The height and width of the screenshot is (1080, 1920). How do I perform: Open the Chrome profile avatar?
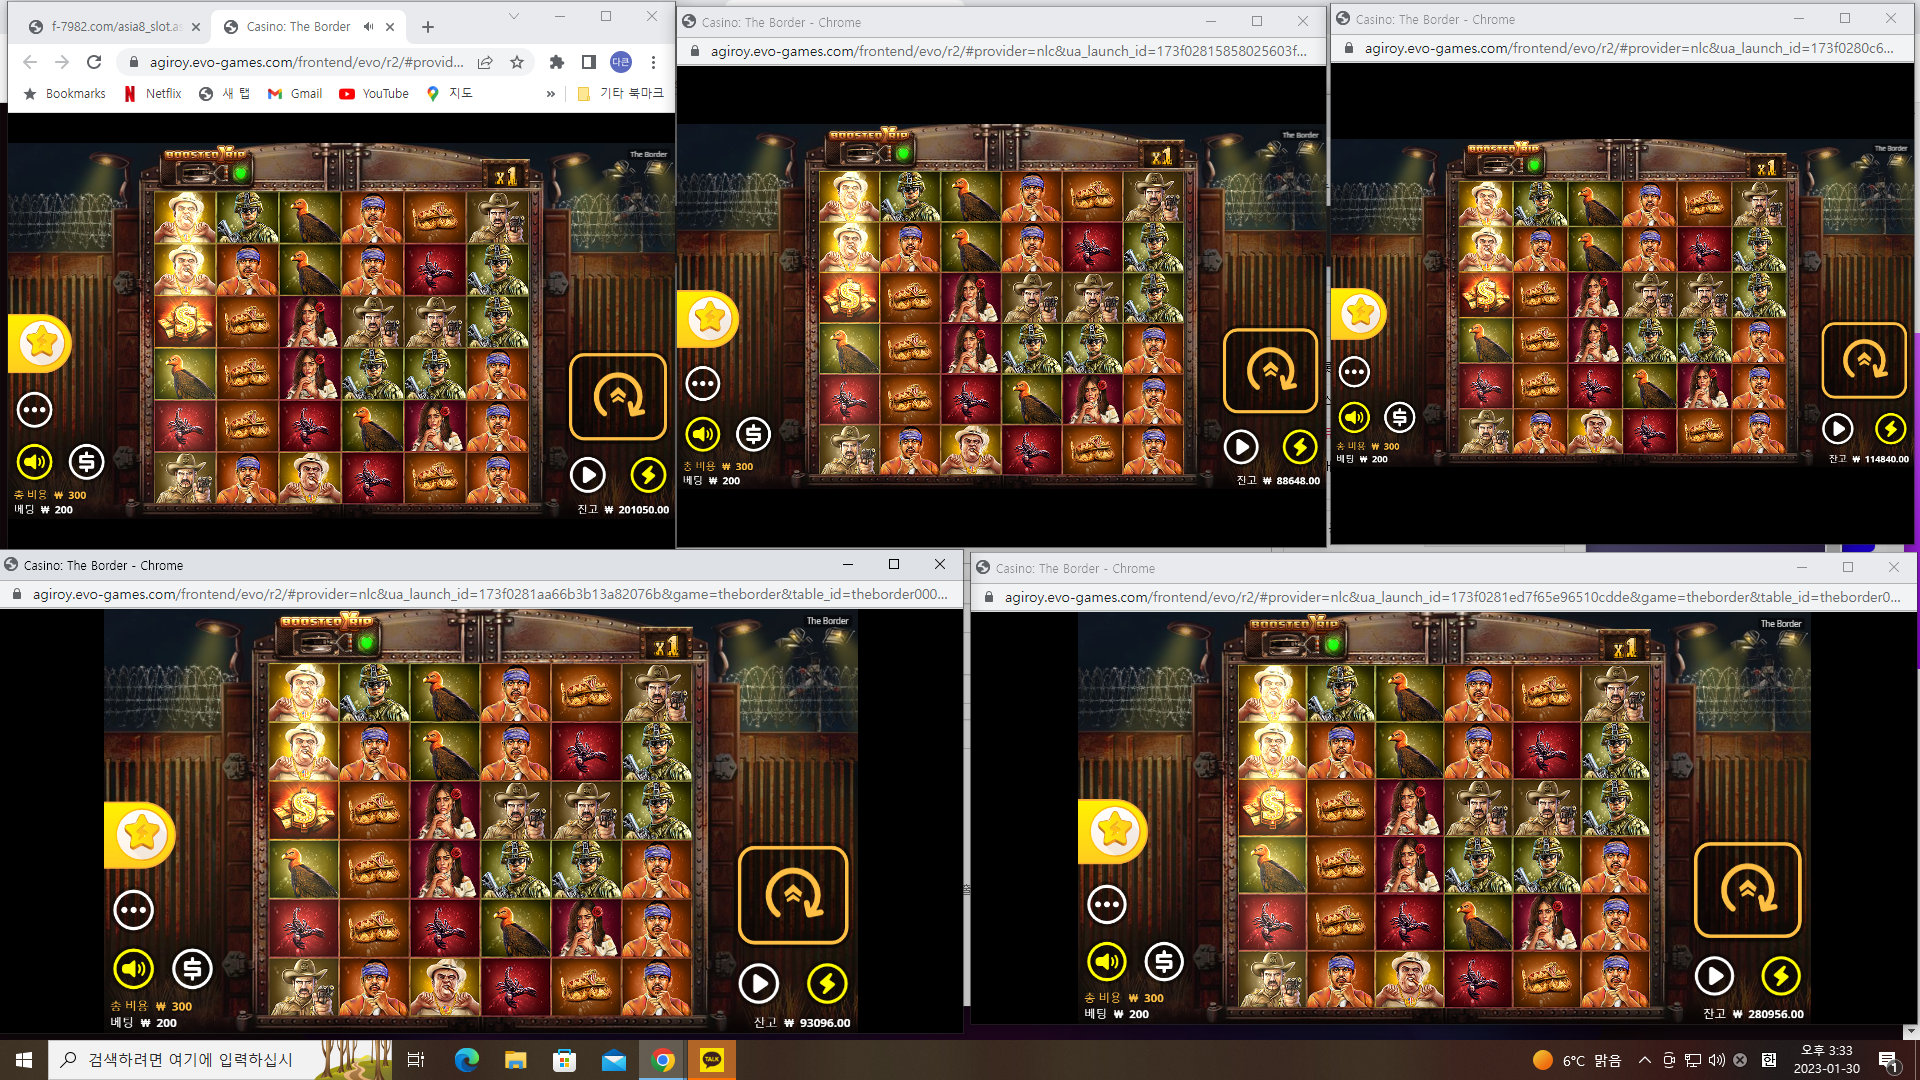pos(621,62)
